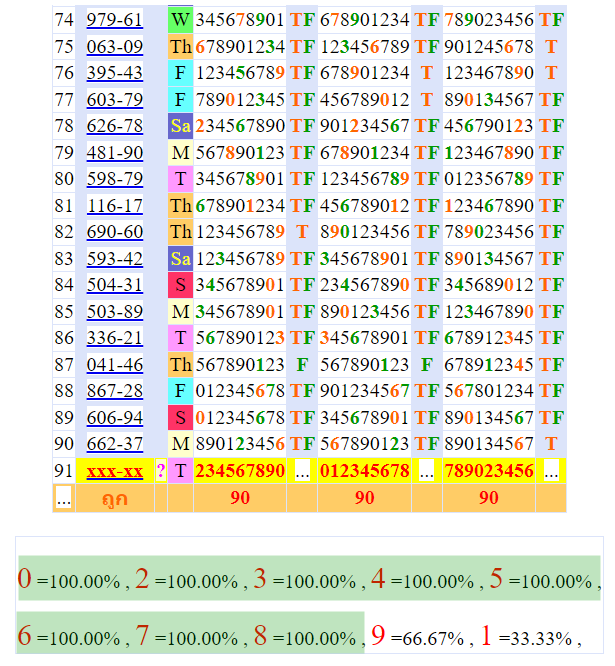Click the ellipsis cell at the summary row start
The width and height of the screenshot is (615, 666).
point(64,499)
